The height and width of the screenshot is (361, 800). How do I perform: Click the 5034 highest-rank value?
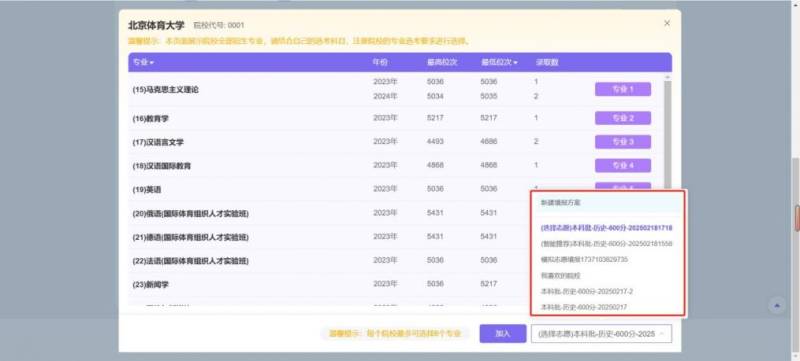coord(435,96)
